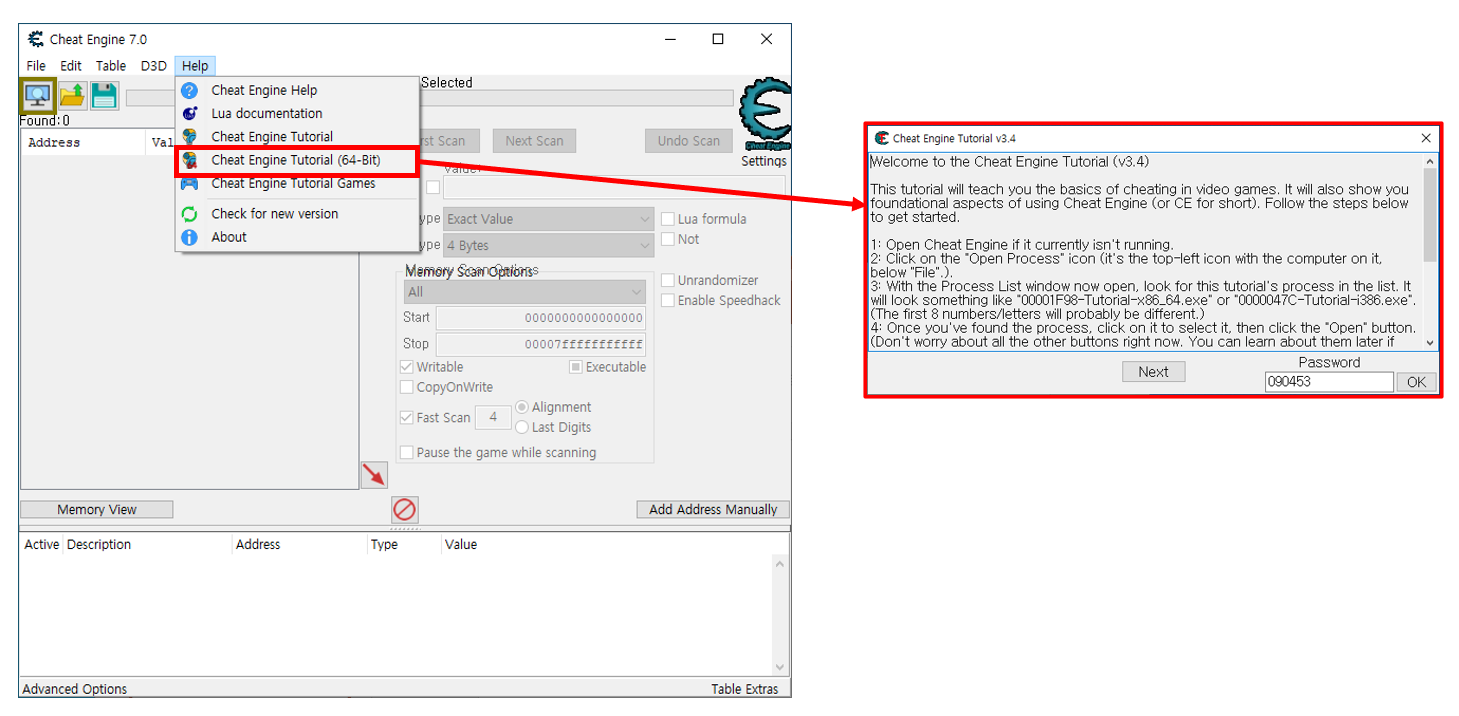Click the green refresh Check for new version icon
Viewport: 1459px width, 716px height.
(190, 214)
